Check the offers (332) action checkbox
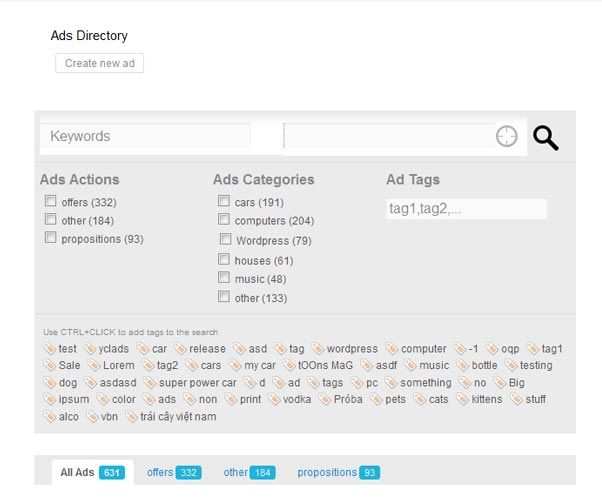This screenshot has height=500, width=602. pos(50,201)
